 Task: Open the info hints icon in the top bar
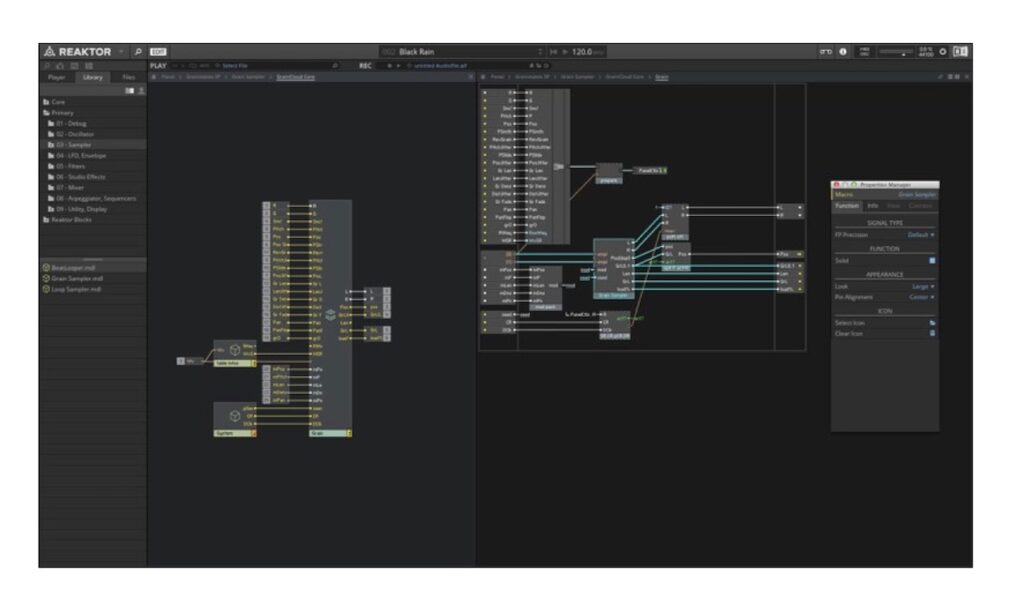tap(843, 52)
